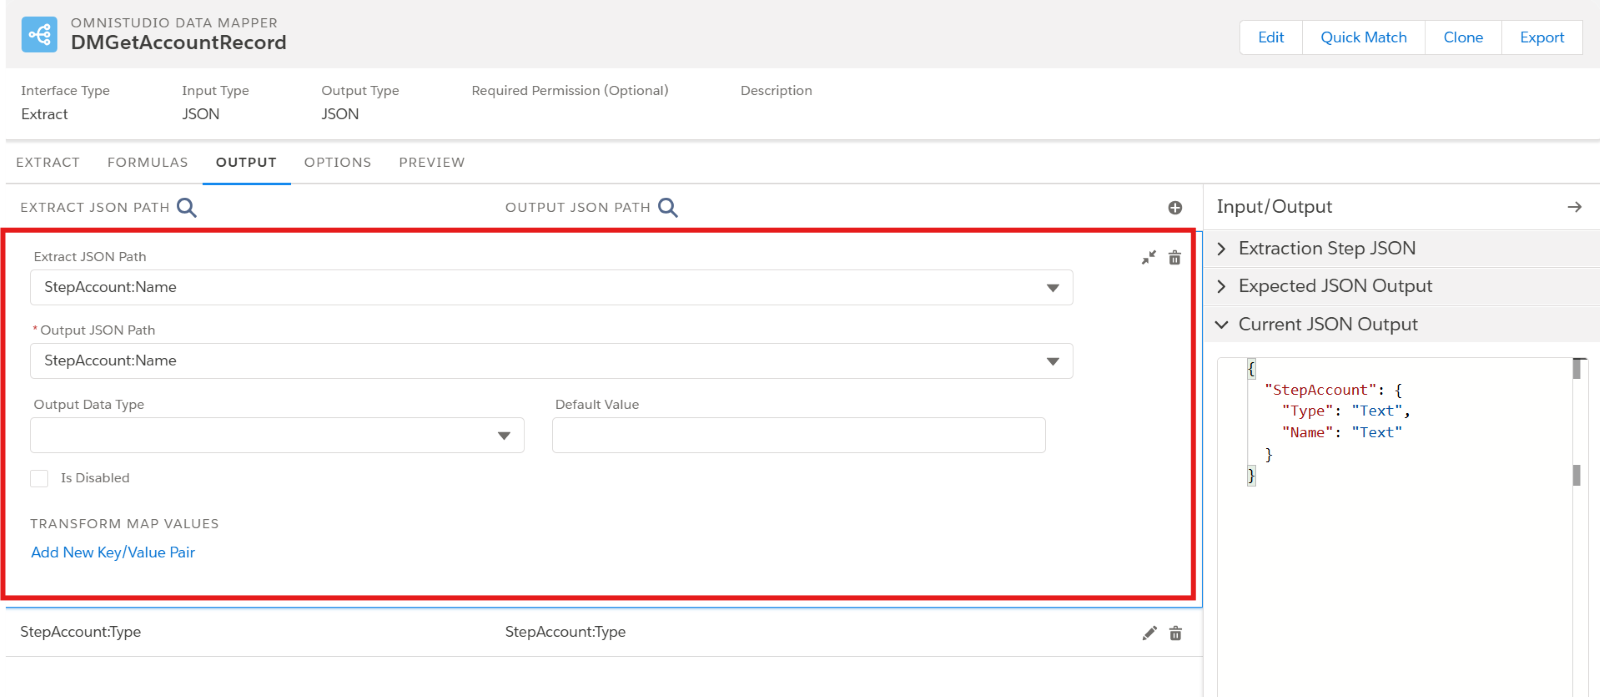Expand the Extraction Step JSON section
This screenshot has width=1600, height=697.
1326,248
